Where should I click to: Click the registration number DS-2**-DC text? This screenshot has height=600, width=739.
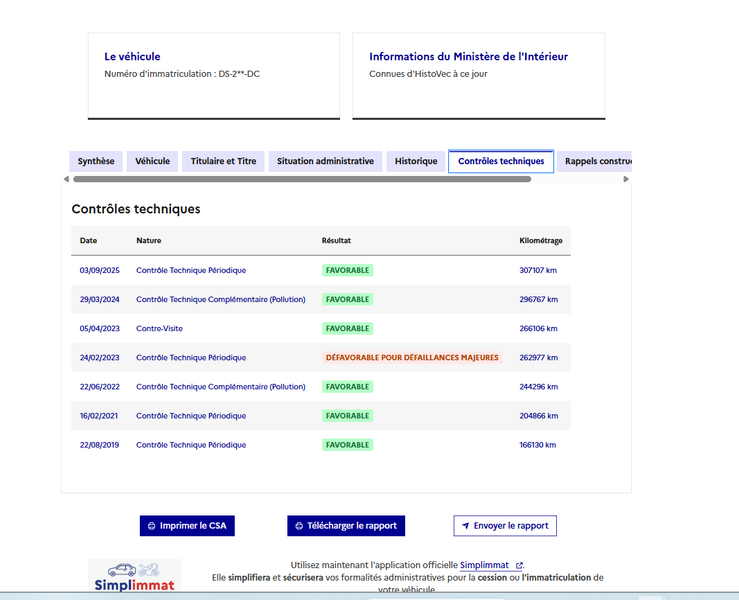click(x=239, y=74)
